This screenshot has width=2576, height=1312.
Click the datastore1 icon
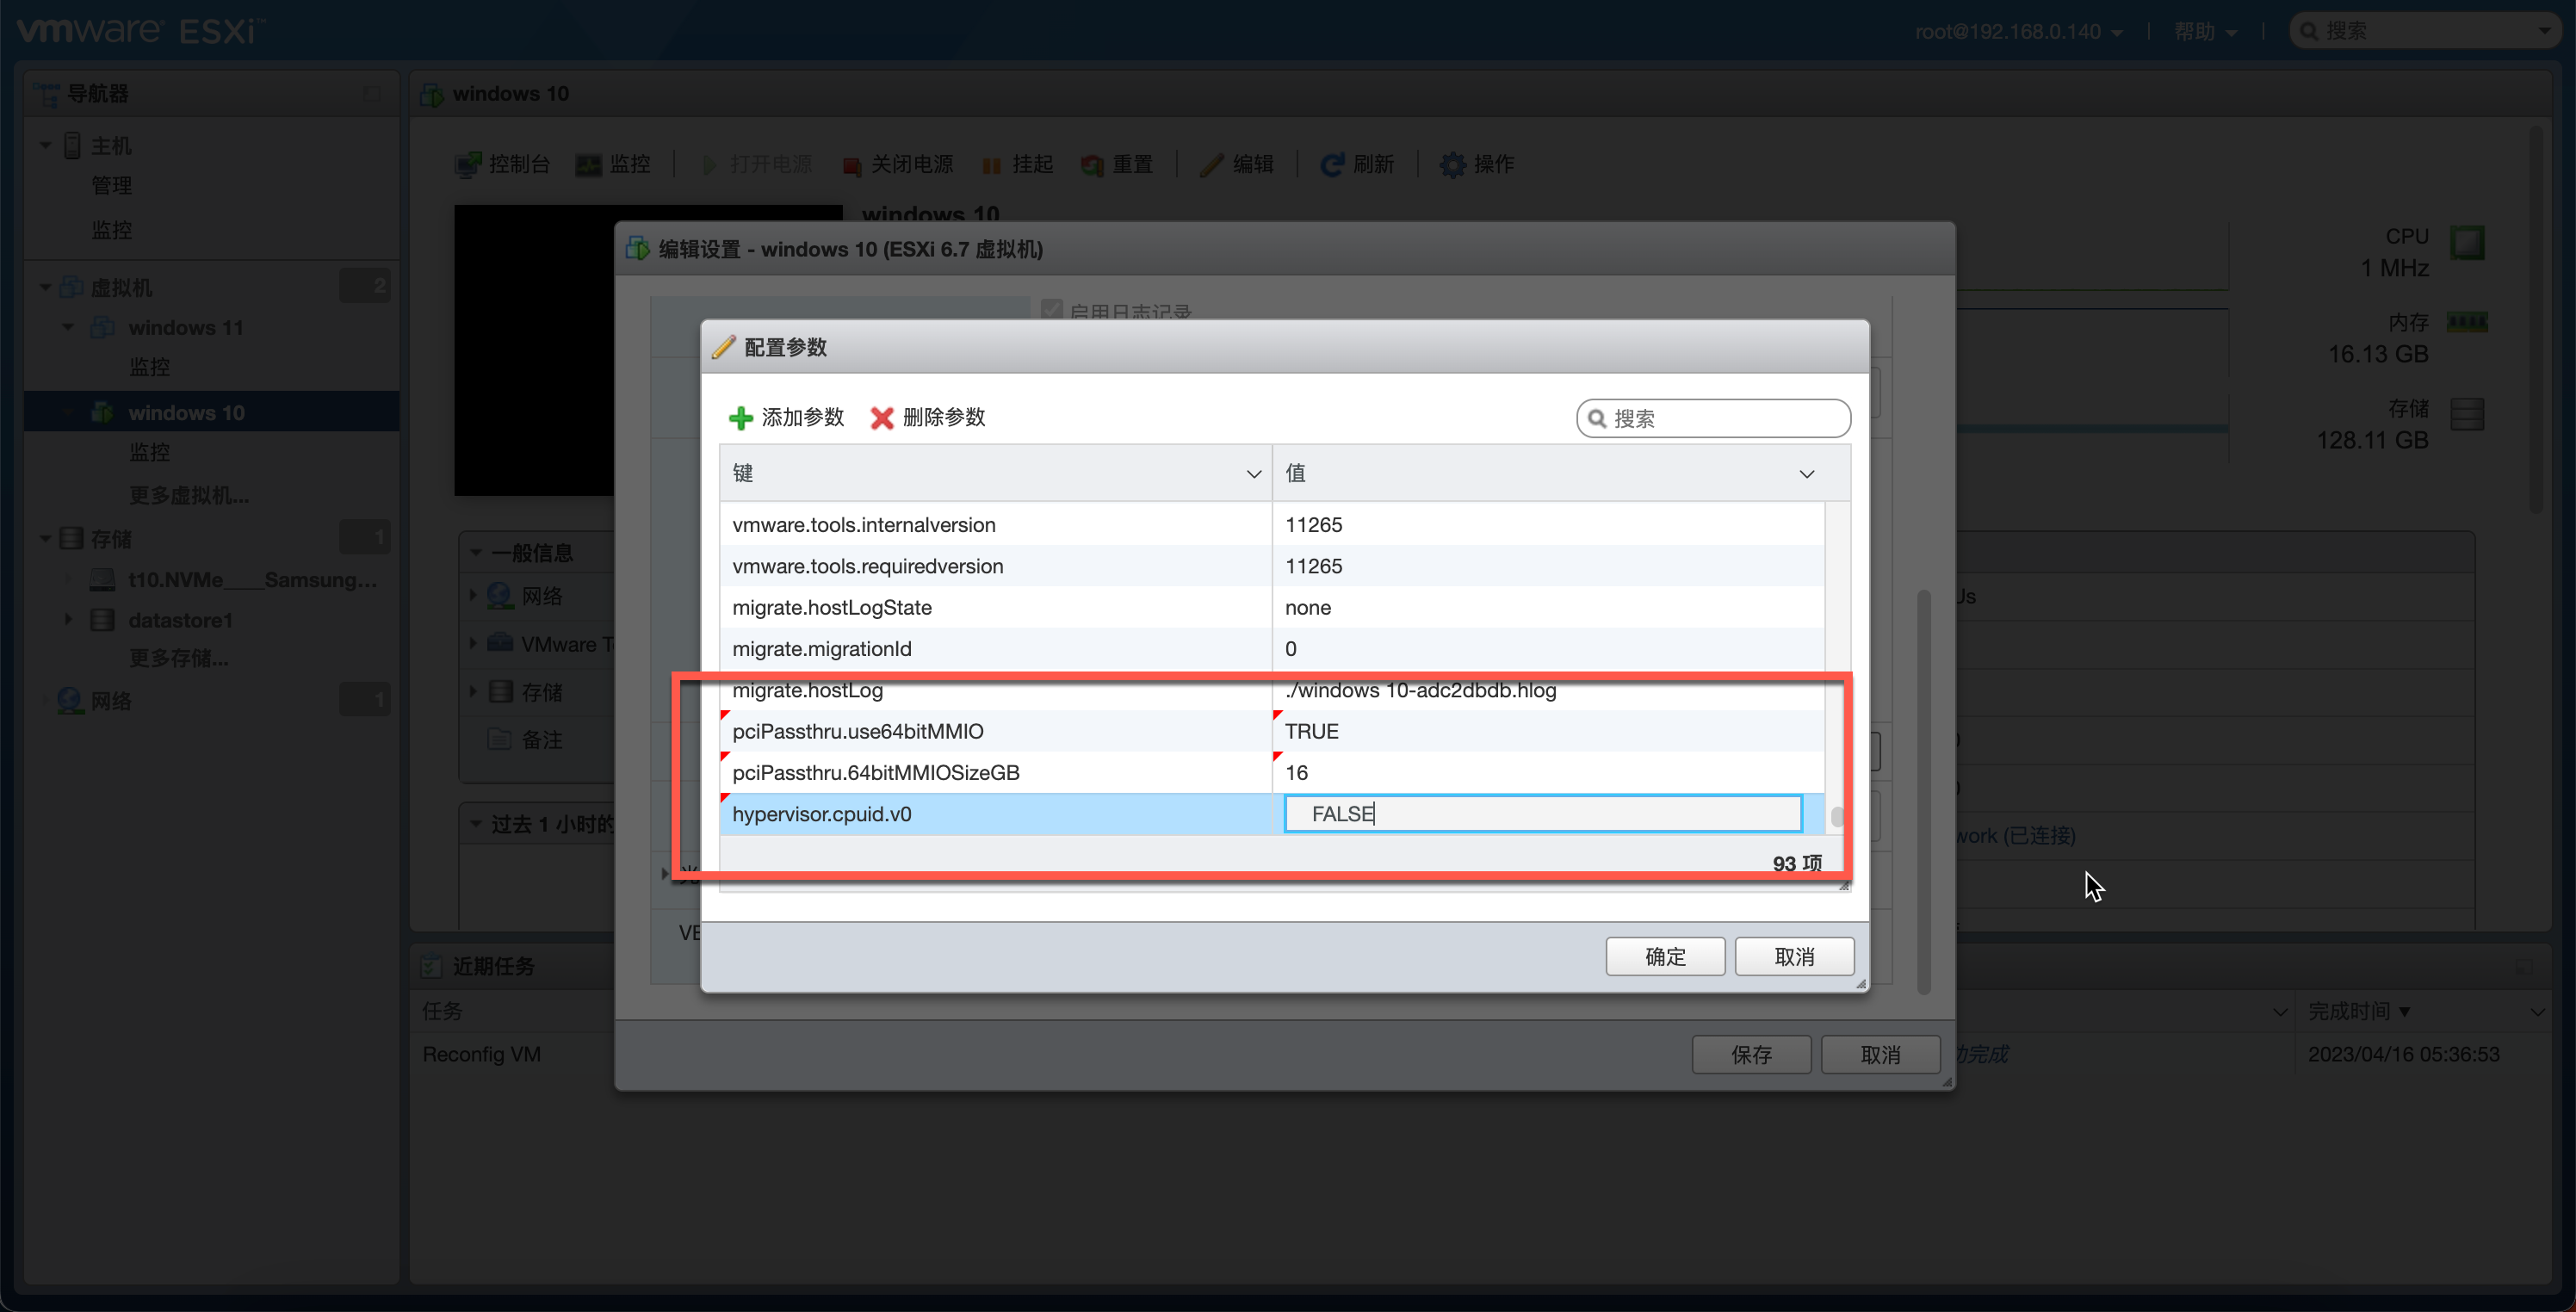coord(102,620)
